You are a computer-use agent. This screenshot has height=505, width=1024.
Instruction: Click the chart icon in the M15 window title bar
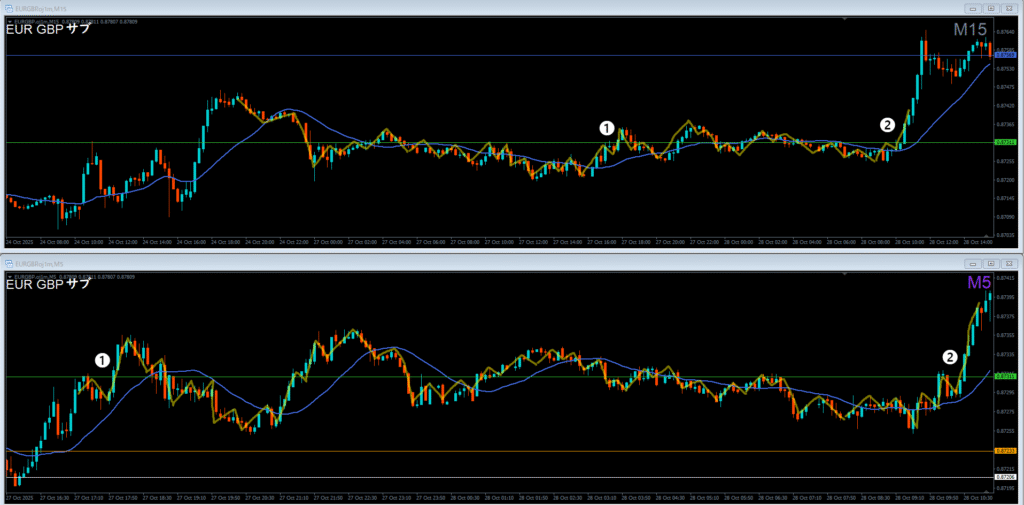tap(11, 8)
